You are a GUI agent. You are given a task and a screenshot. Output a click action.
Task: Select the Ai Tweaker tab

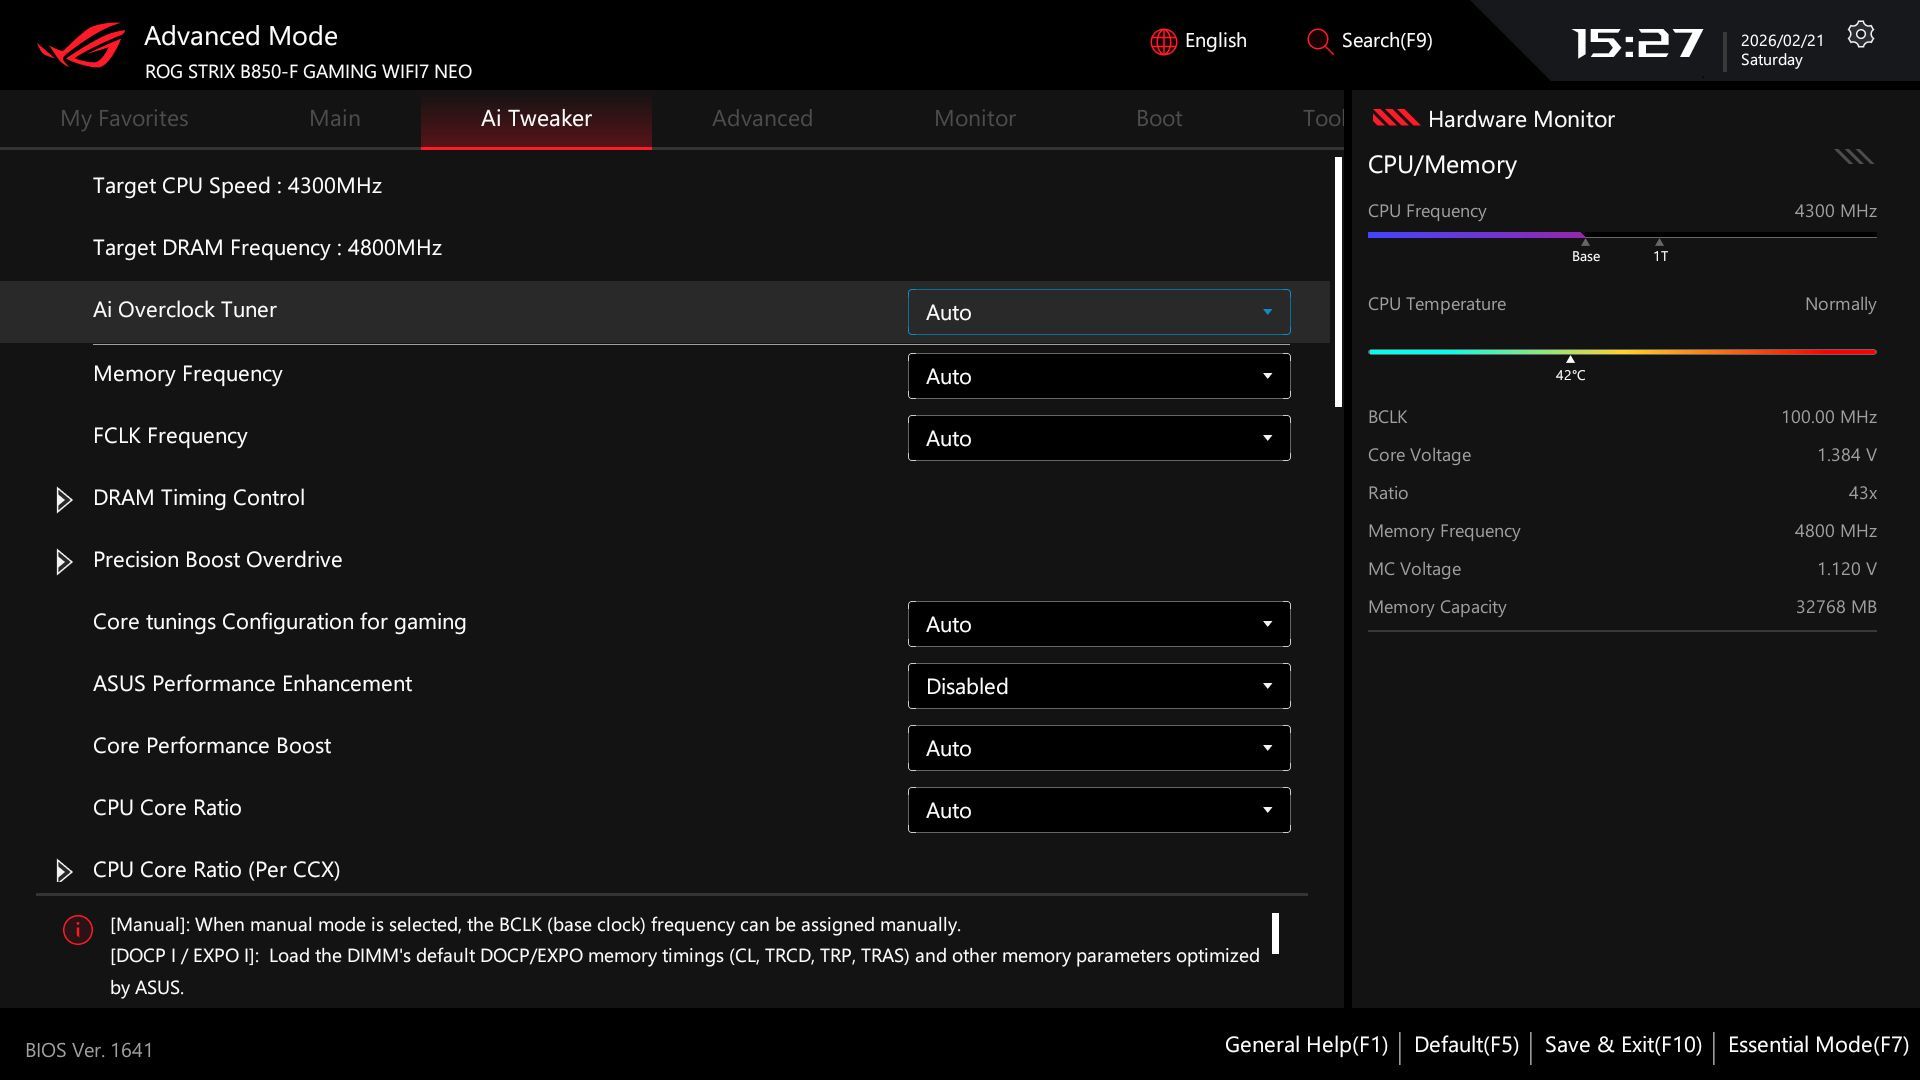pos(536,118)
